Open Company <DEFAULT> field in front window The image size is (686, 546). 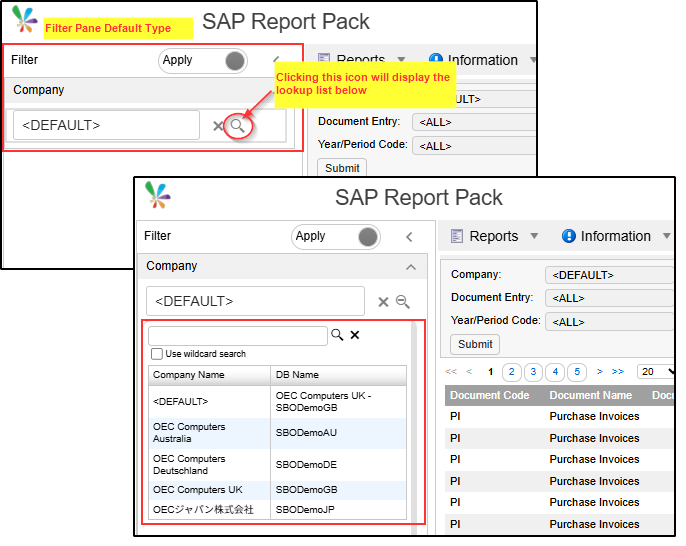coord(609,275)
